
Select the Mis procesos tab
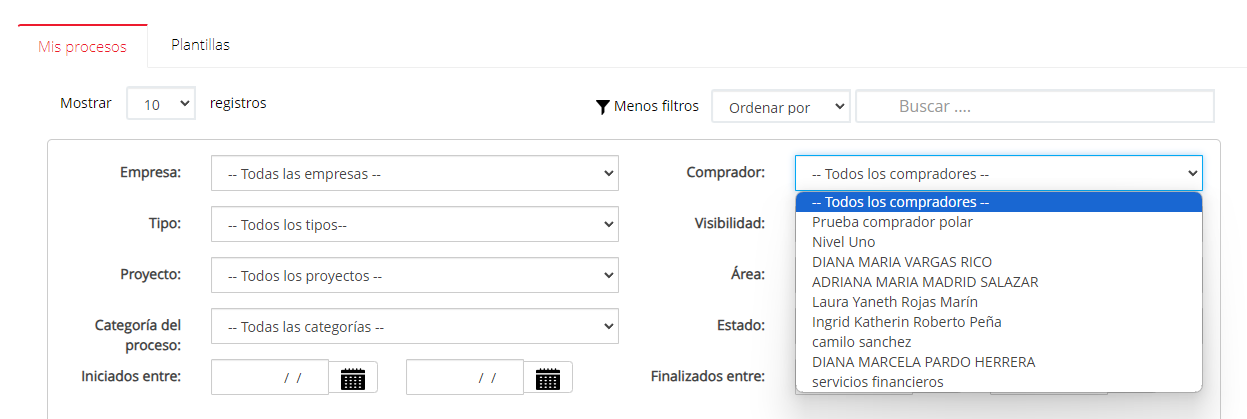[82, 47]
